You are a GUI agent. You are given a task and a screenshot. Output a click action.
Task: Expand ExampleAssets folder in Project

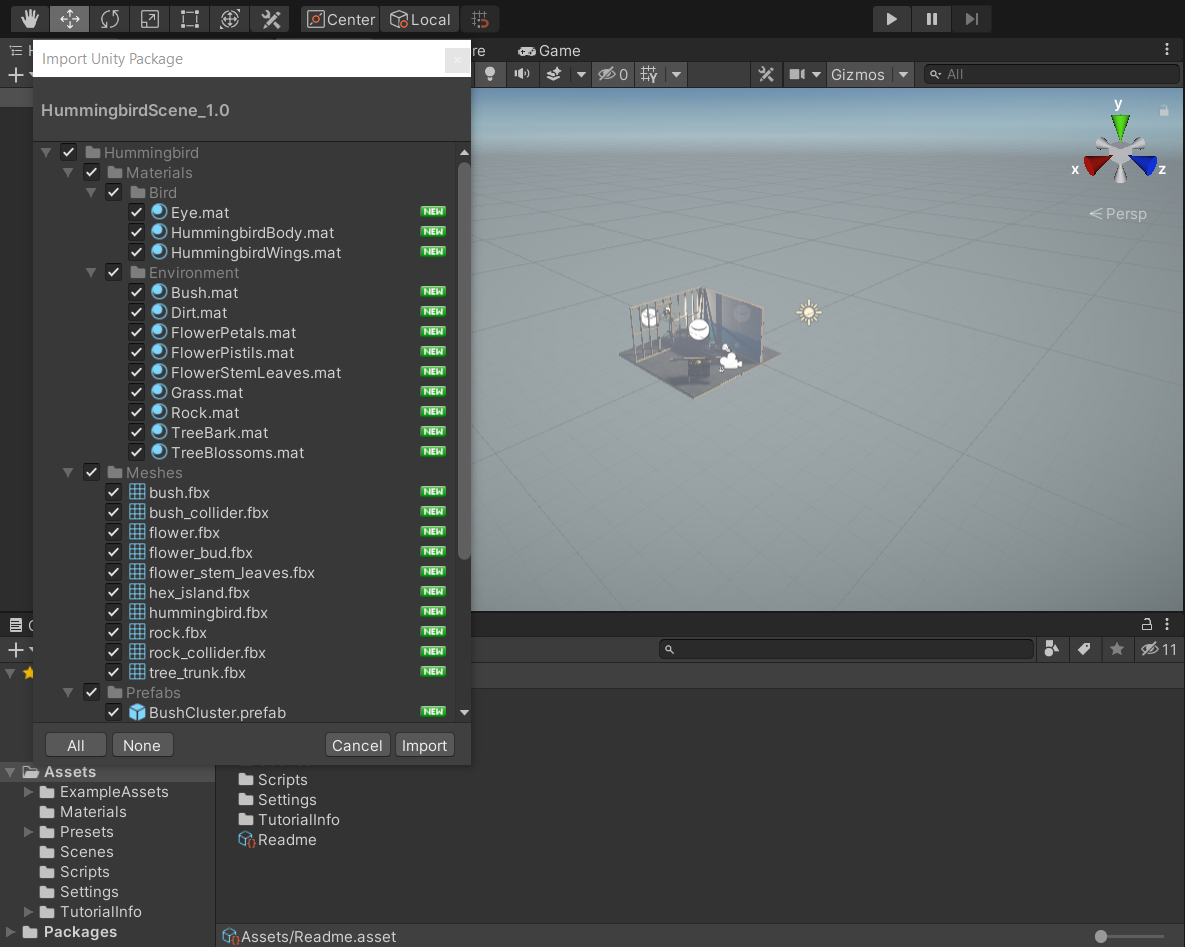point(29,791)
